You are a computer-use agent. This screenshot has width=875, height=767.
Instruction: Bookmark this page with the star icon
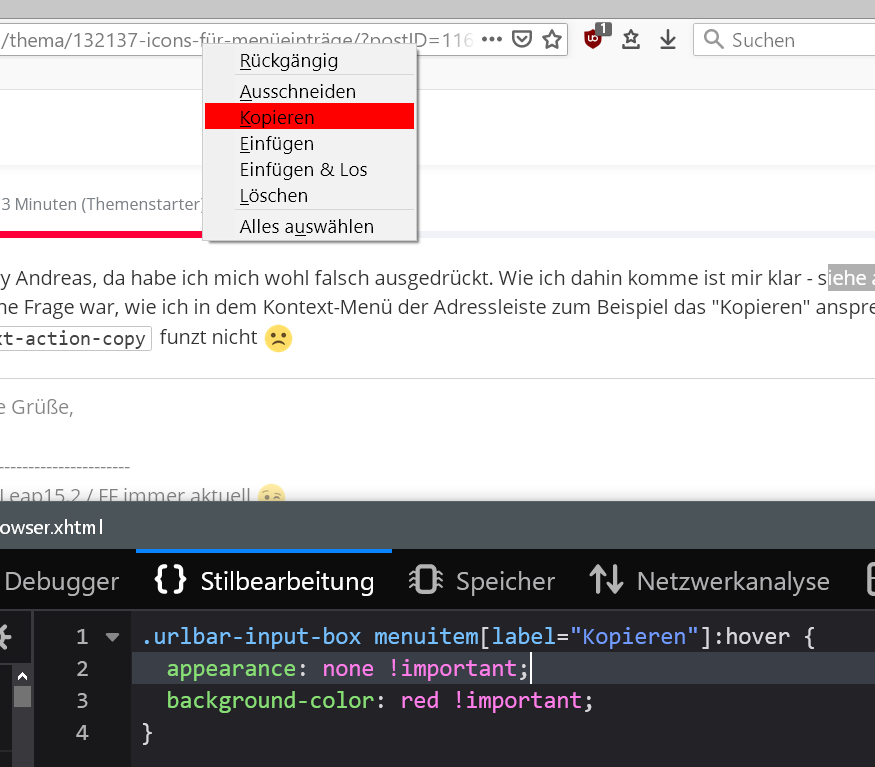point(551,40)
